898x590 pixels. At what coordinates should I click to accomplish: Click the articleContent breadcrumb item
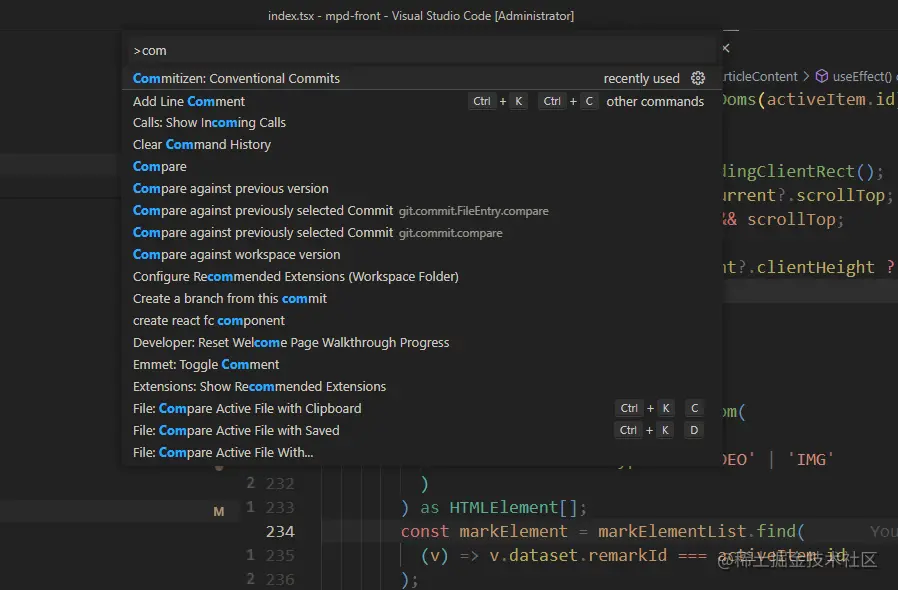(x=760, y=76)
